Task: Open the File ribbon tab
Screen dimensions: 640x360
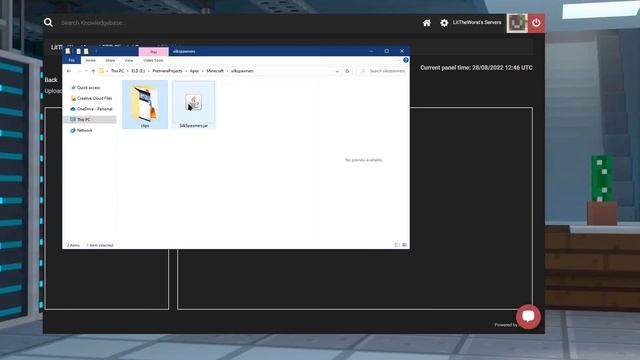Action: (72, 60)
